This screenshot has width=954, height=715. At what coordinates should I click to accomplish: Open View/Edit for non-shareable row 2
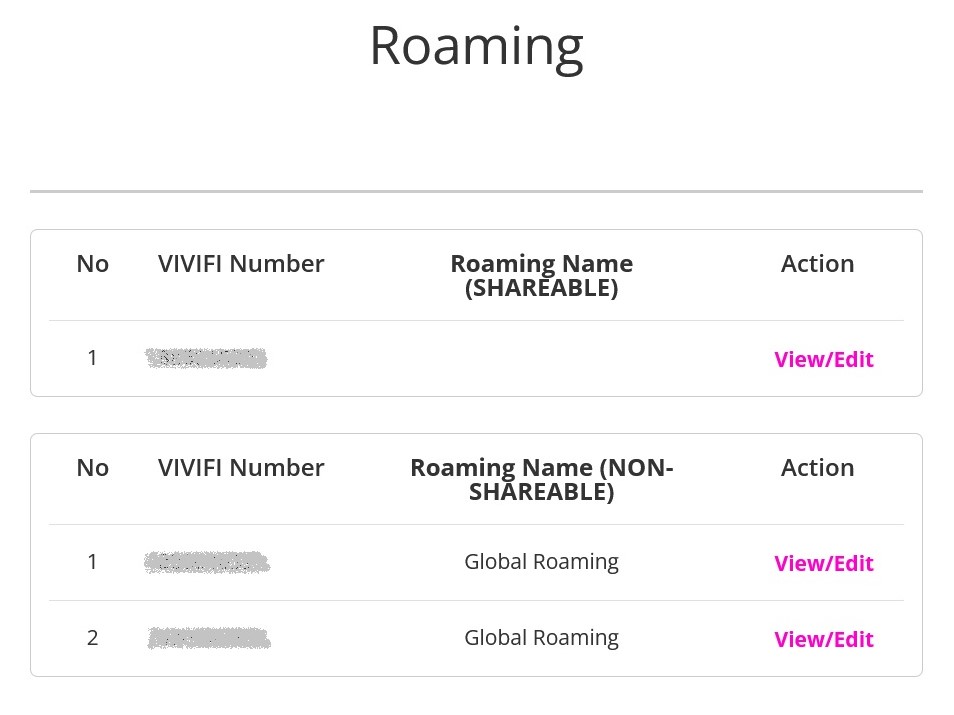pos(824,640)
